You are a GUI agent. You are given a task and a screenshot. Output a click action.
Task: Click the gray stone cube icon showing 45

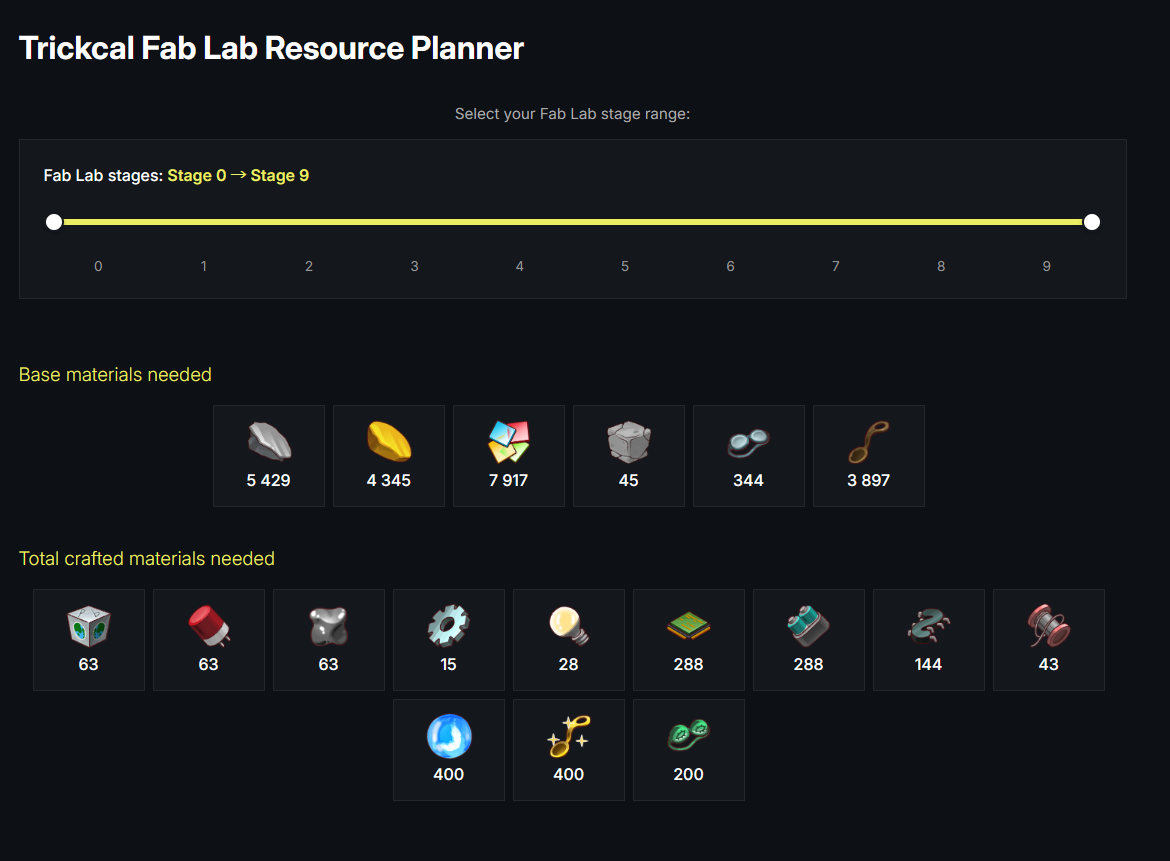coord(628,441)
